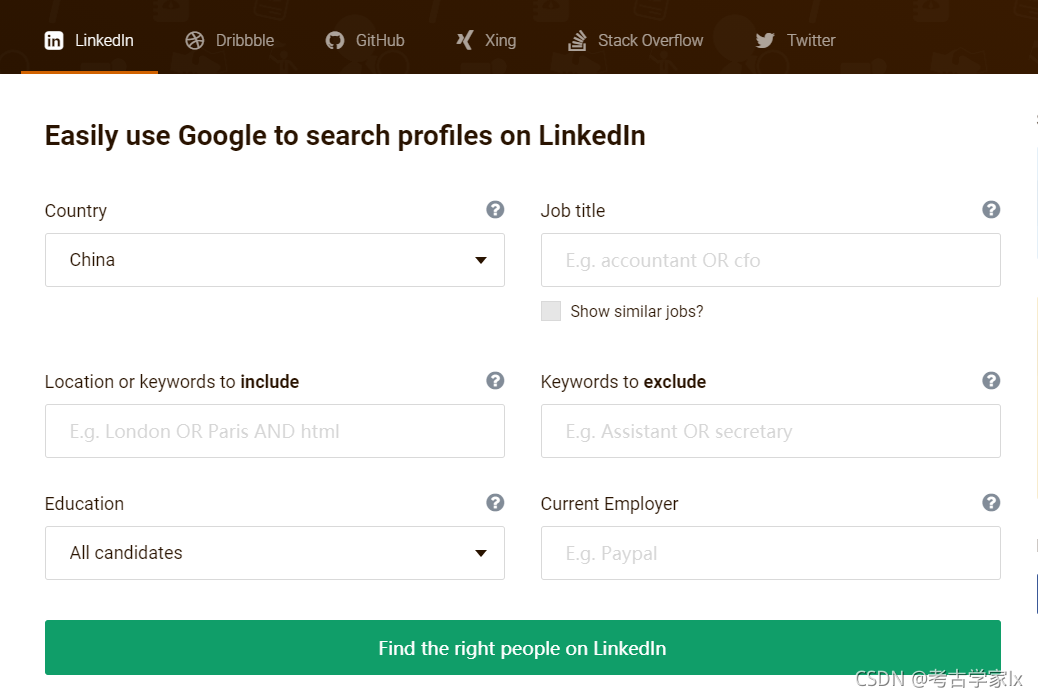The image size is (1038, 697).
Task: Click the LinkedIn logo icon in tab bar
Action: point(54,40)
